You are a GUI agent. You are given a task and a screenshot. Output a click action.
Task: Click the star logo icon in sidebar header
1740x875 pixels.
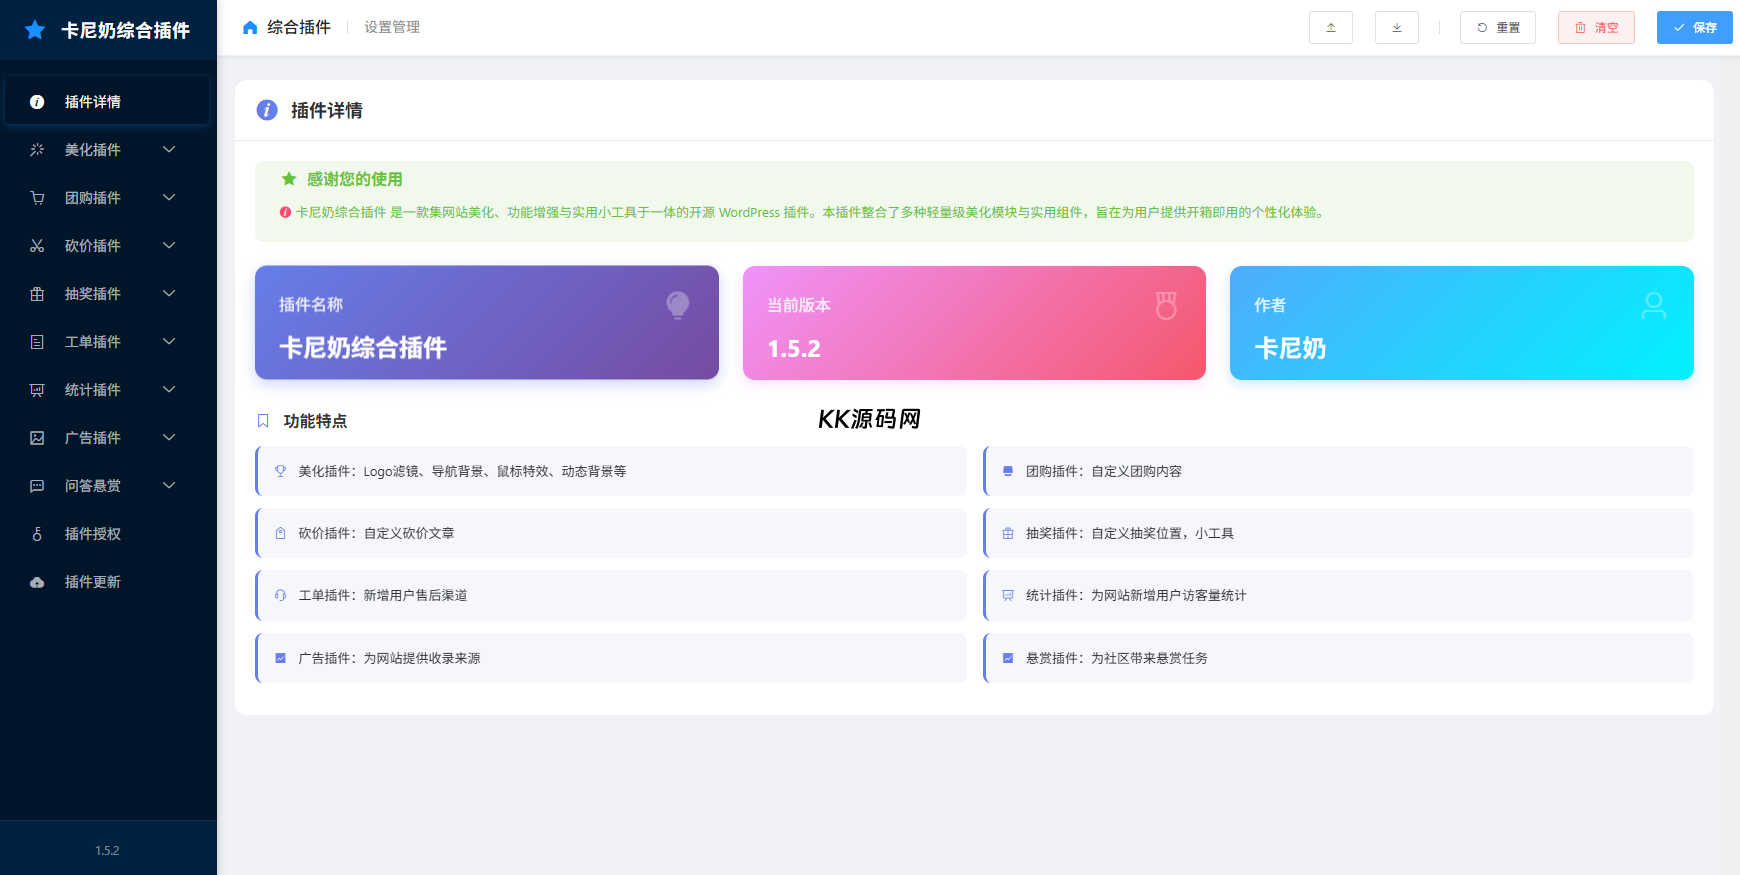[35, 30]
